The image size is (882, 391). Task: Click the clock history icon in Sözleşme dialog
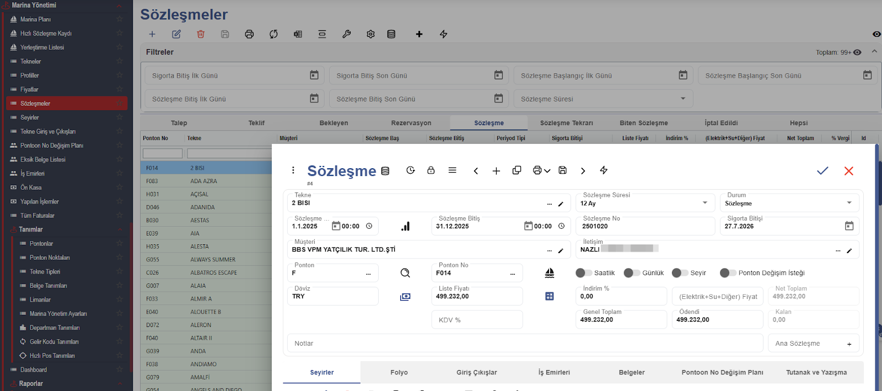tap(410, 170)
